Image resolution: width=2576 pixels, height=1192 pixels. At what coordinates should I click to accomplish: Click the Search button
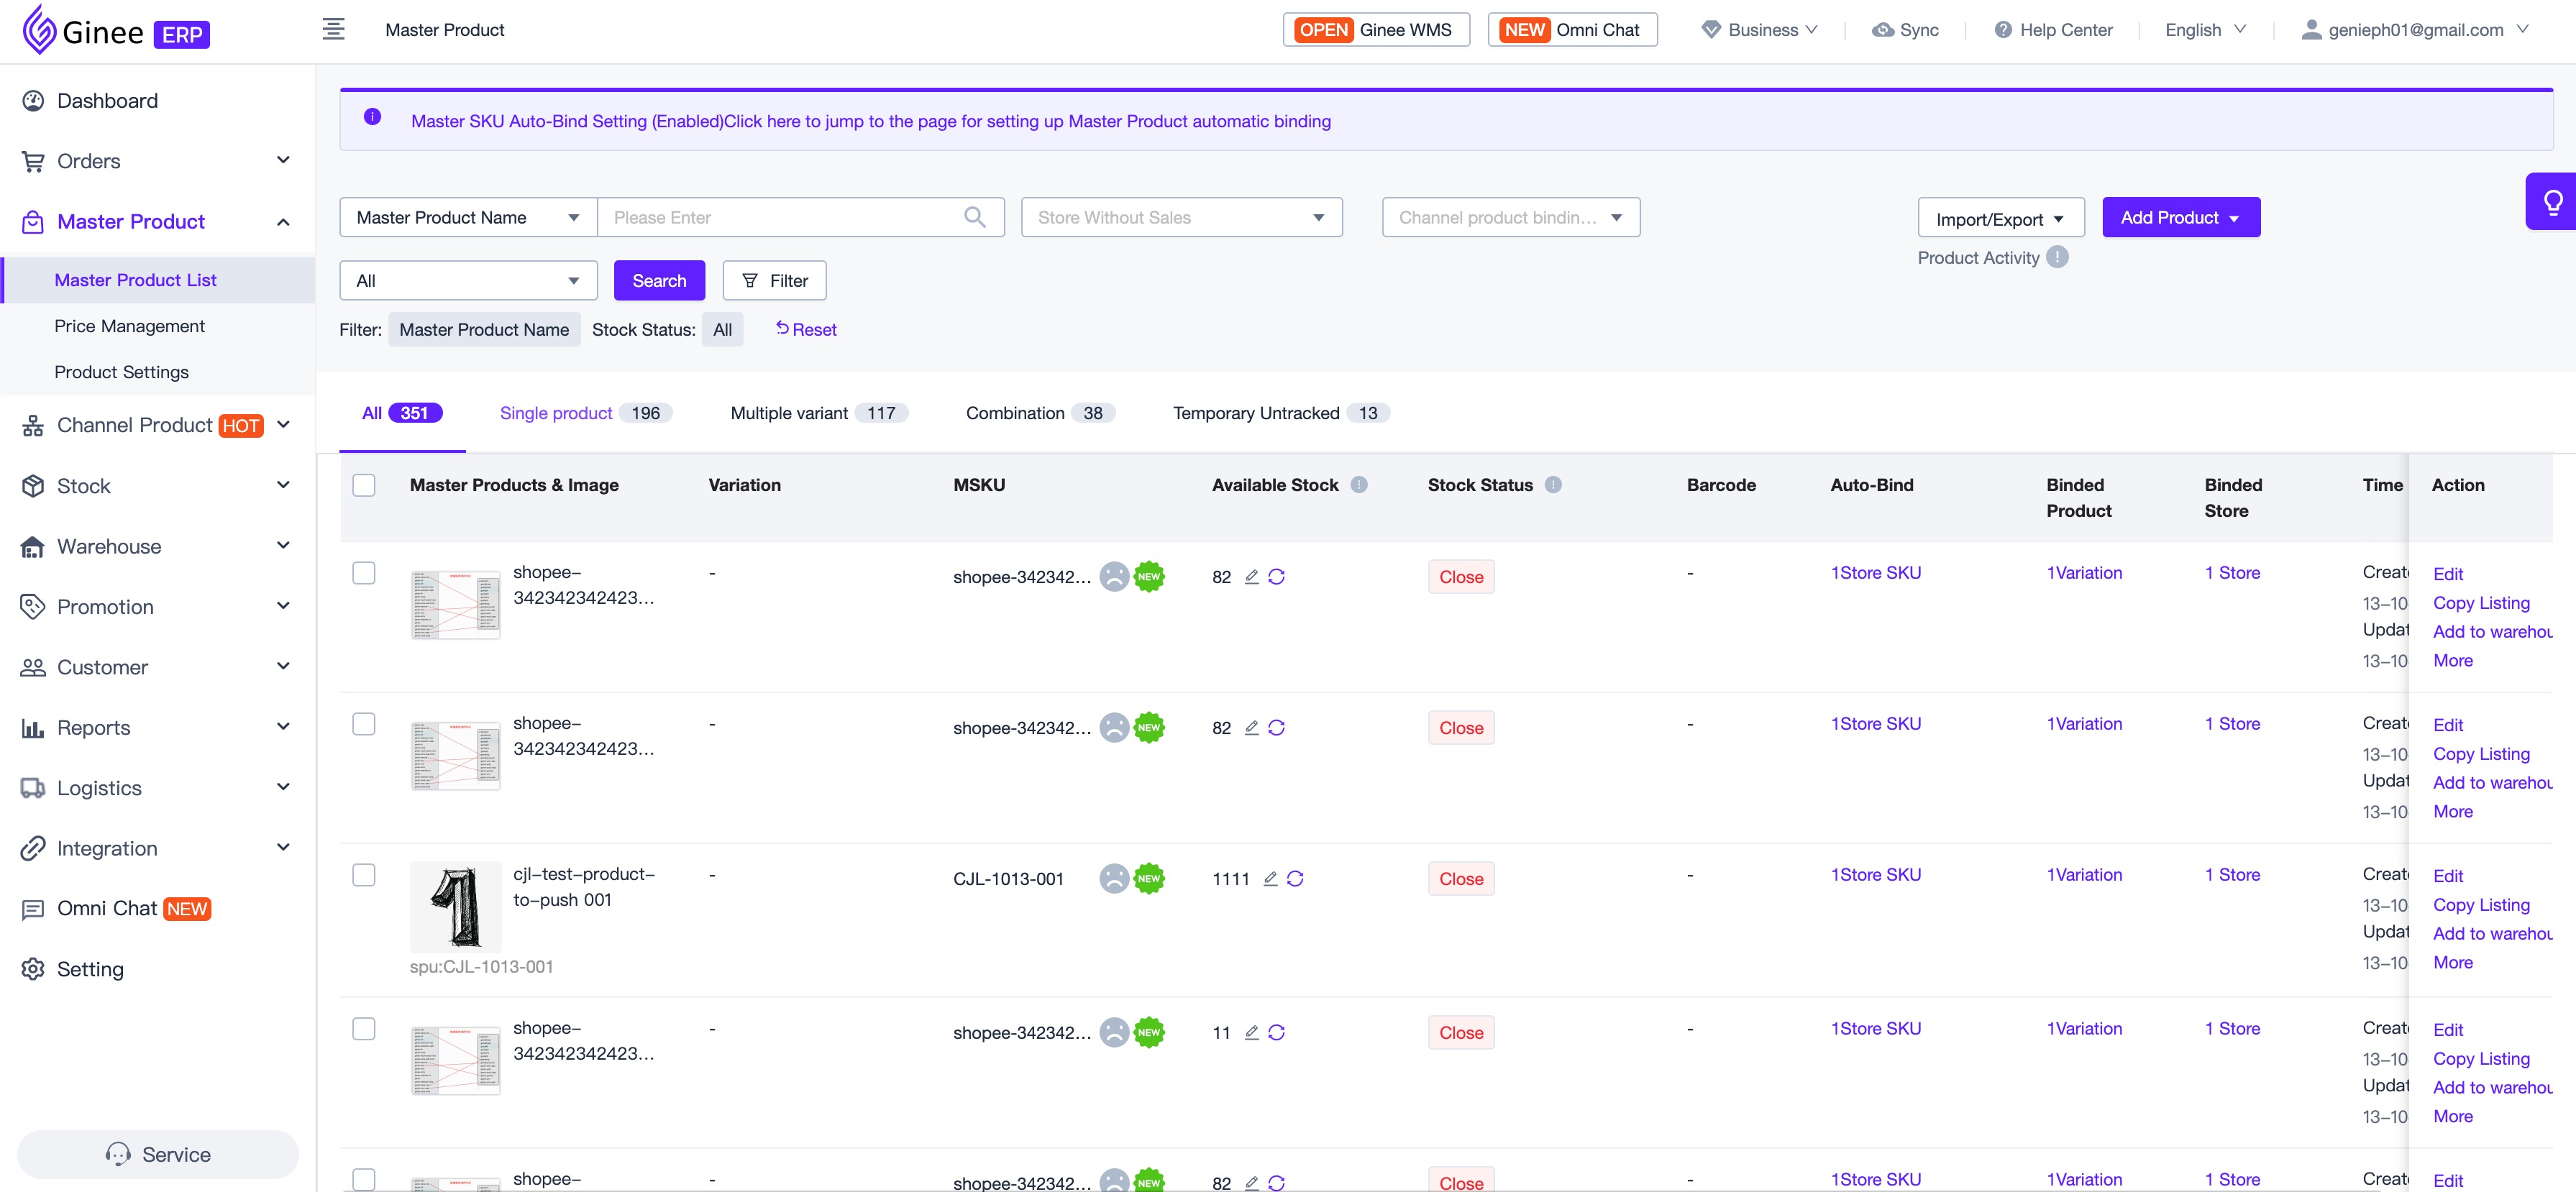(659, 281)
